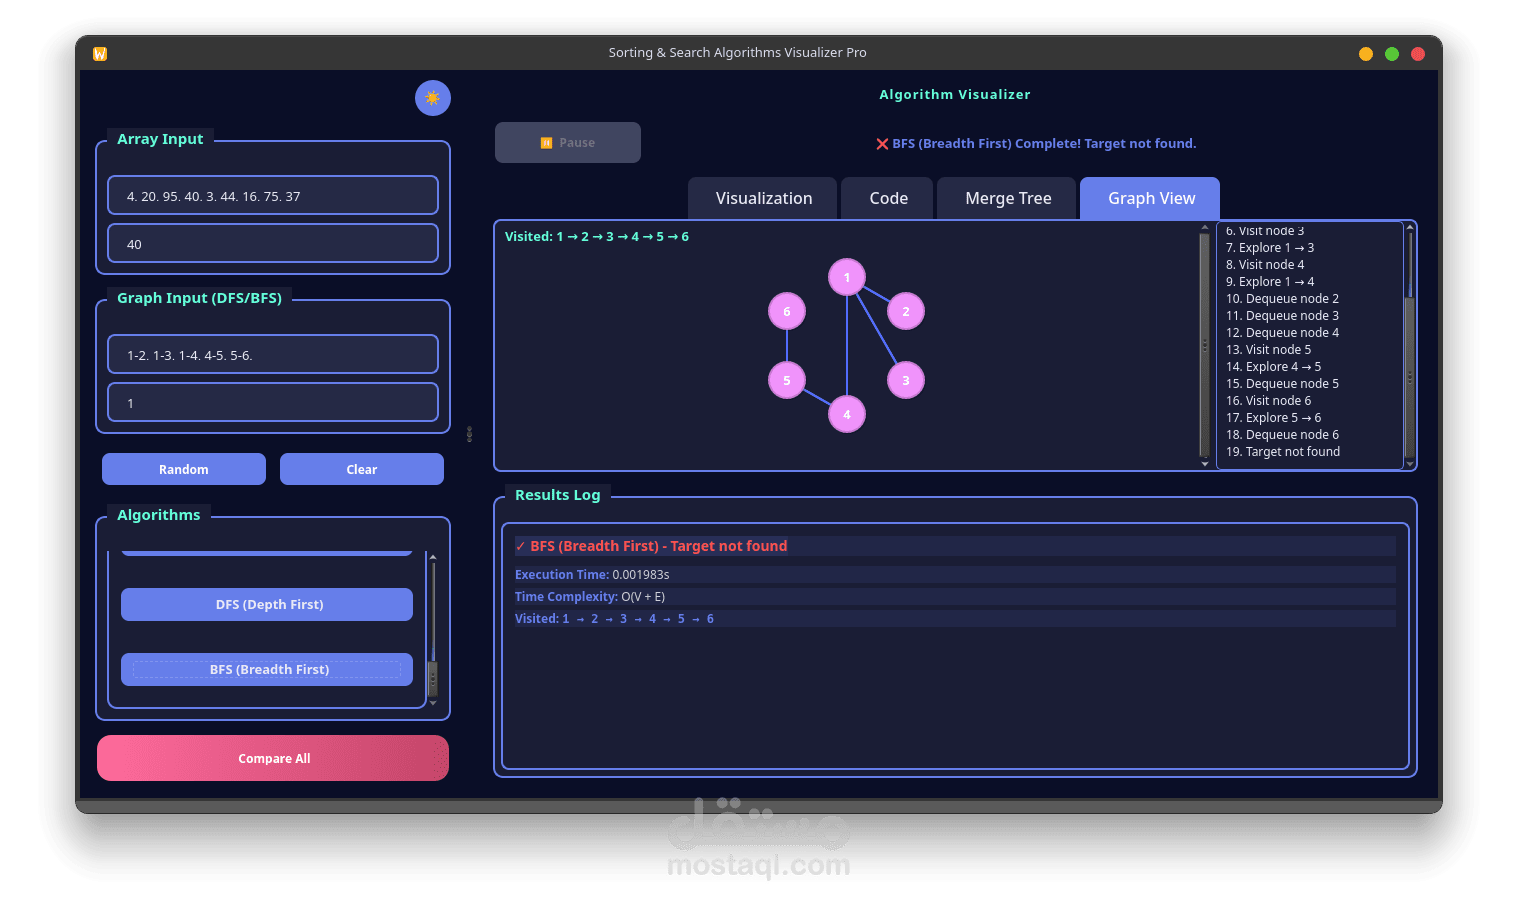Click the Visited line in results log
This screenshot has height=899, width=1518.
point(615,619)
